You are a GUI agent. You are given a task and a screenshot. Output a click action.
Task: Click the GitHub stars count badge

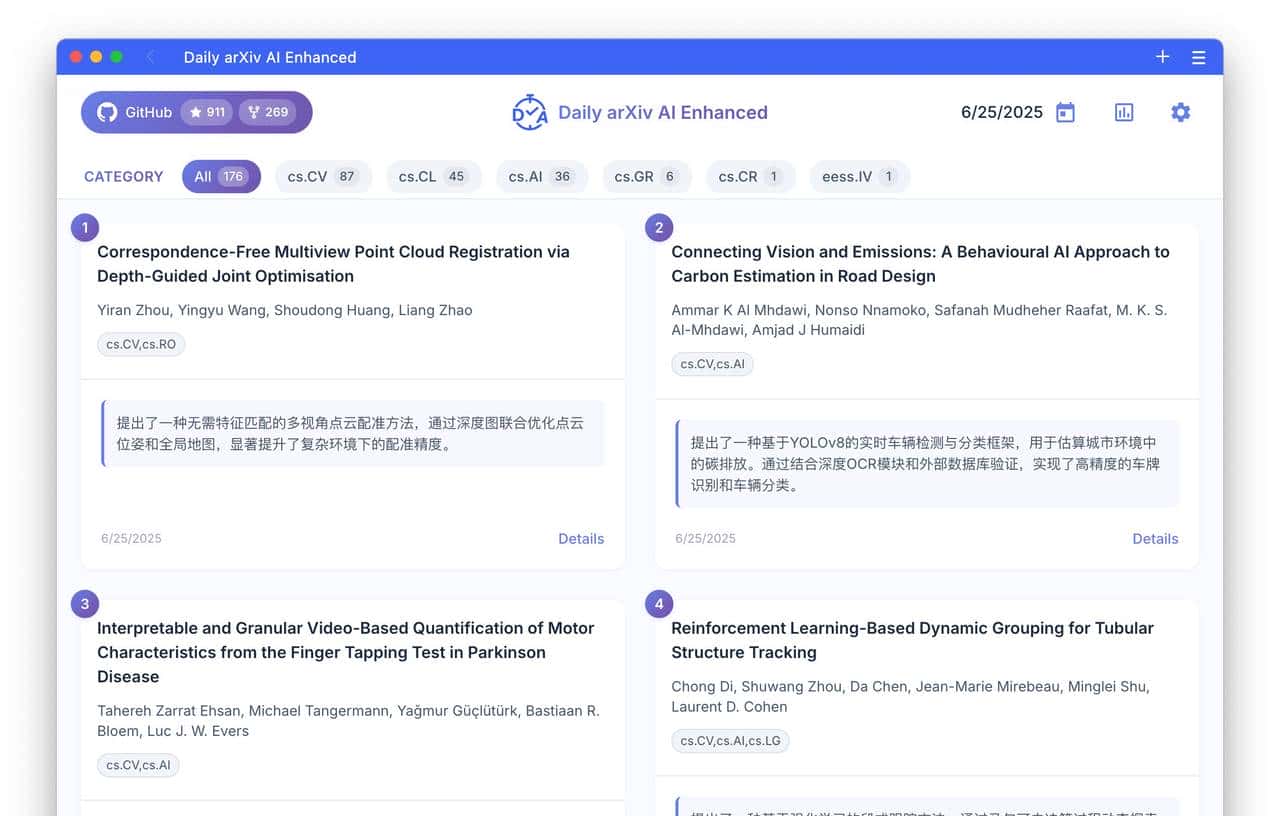click(x=207, y=113)
